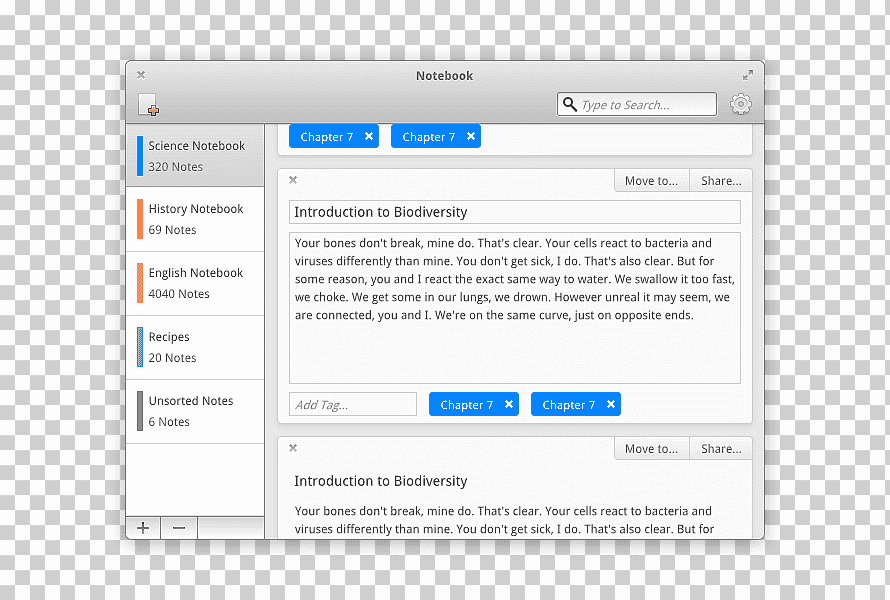Click the magnifier icon in search box
Screen dimensions: 890x600
click(x=570, y=104)
